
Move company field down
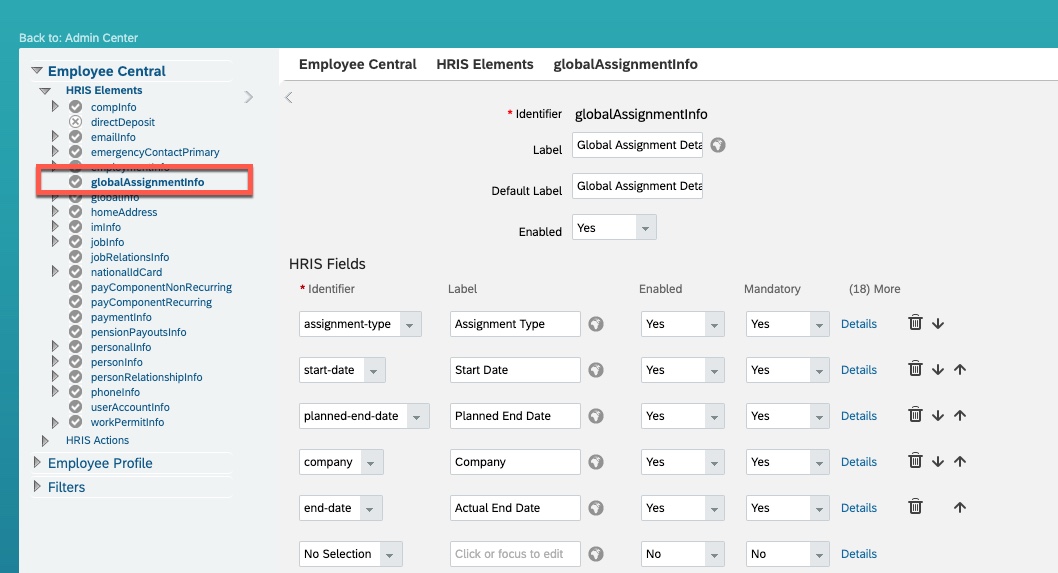pyautogui.click(x=938, y=462)
